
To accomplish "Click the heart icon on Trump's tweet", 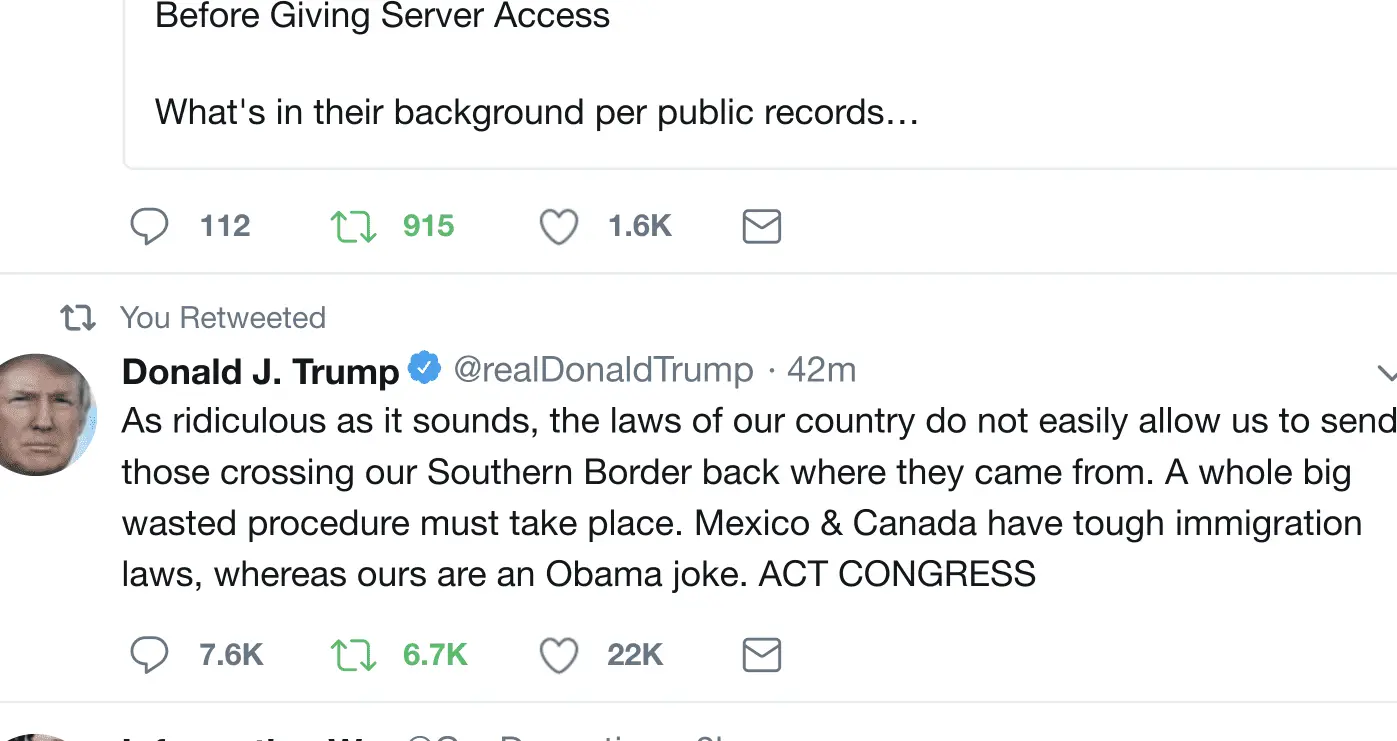I will tap(559, 656).
